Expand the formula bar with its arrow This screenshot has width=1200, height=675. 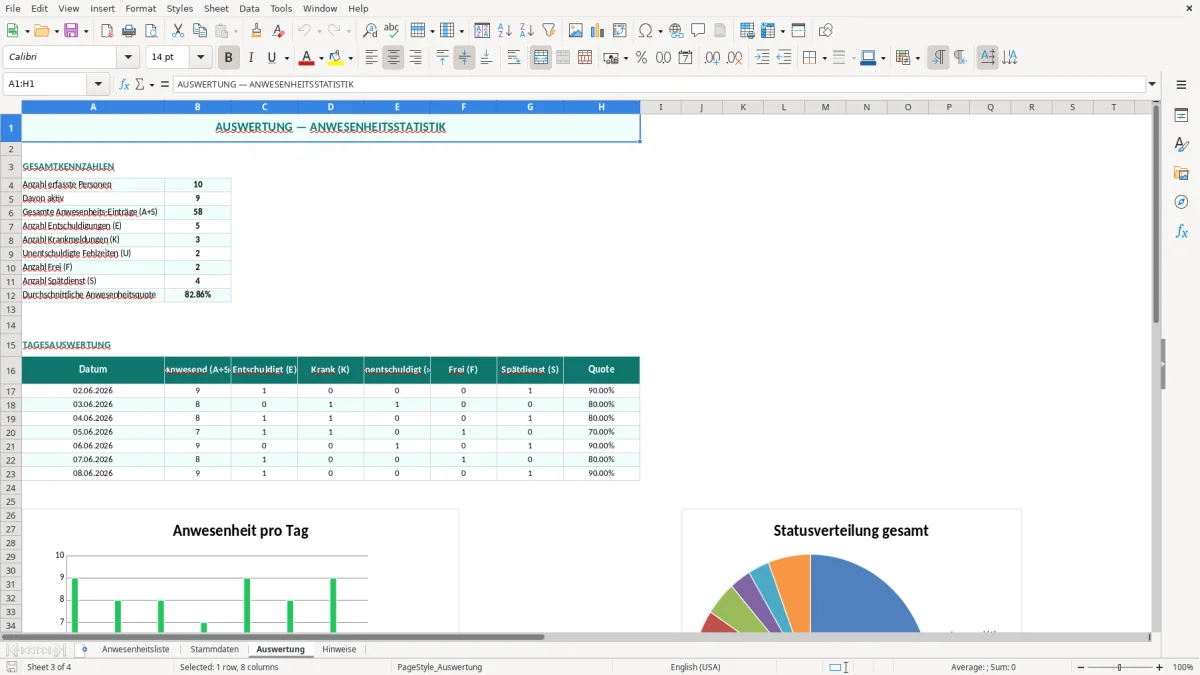tap(1153, 85)
